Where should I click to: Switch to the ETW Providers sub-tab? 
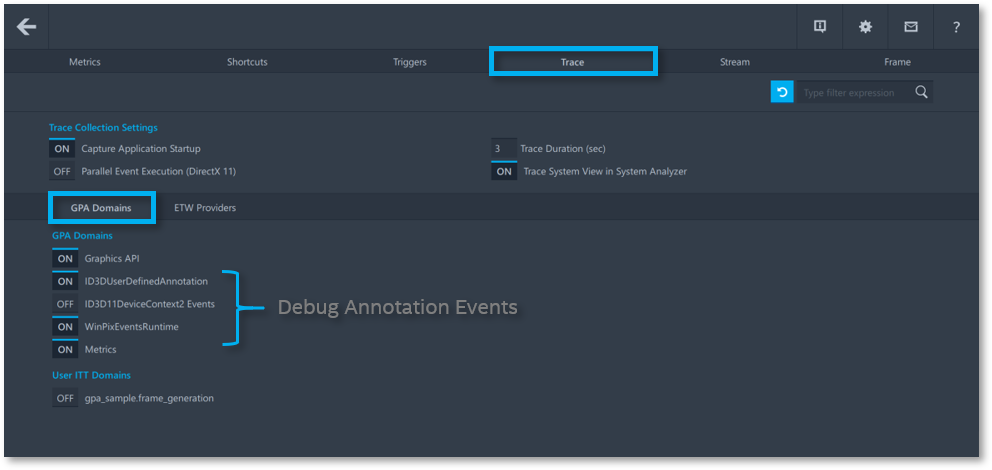click(x=205, y=207)
